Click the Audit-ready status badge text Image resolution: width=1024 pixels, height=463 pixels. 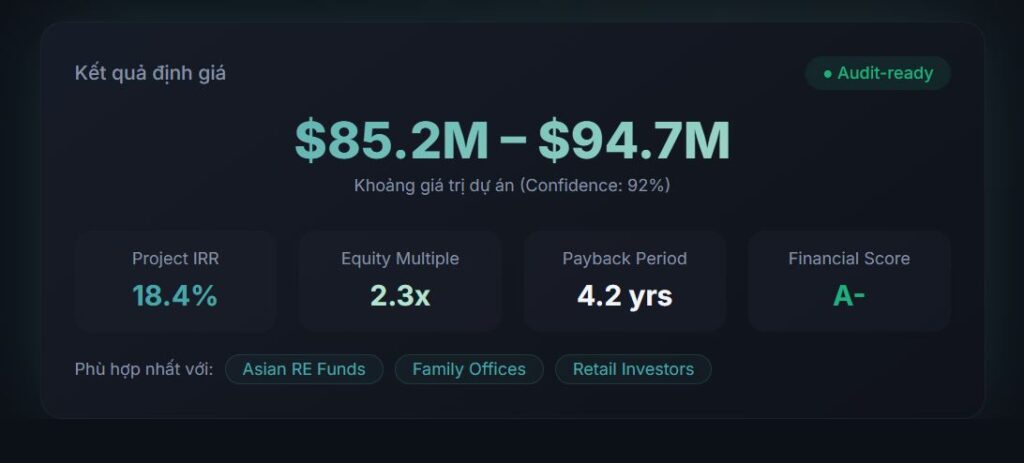(x=885, y=73)
